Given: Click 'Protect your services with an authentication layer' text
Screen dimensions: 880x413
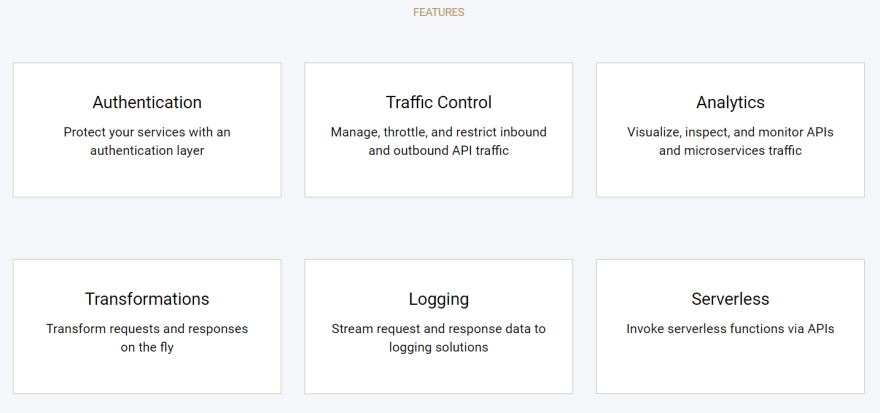Looking at the screenshot, I should [x=147, y=141].
